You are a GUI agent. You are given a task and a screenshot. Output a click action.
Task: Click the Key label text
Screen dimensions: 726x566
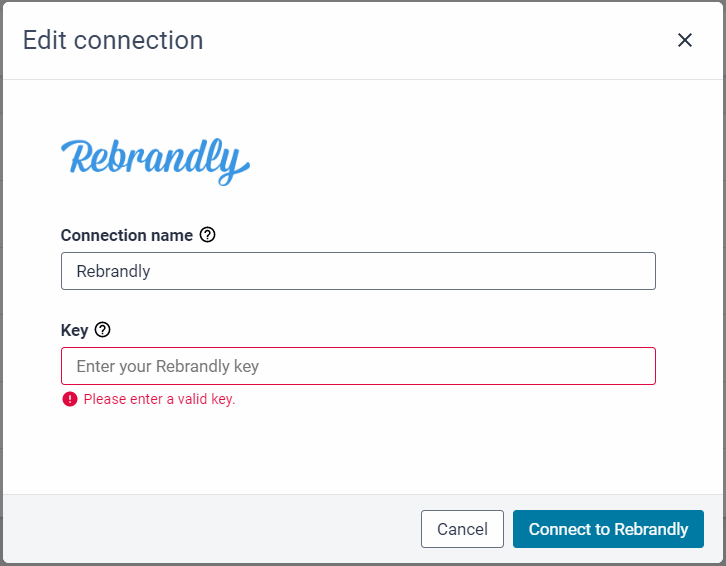74,330
